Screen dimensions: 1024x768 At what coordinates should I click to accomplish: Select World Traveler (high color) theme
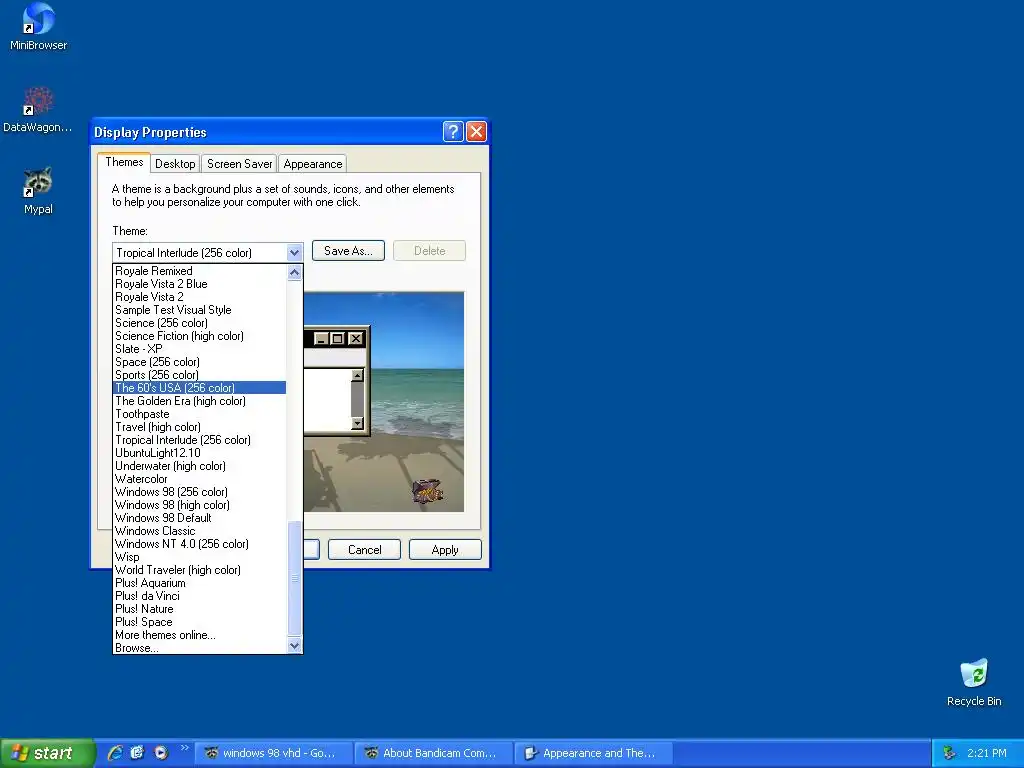200,570
